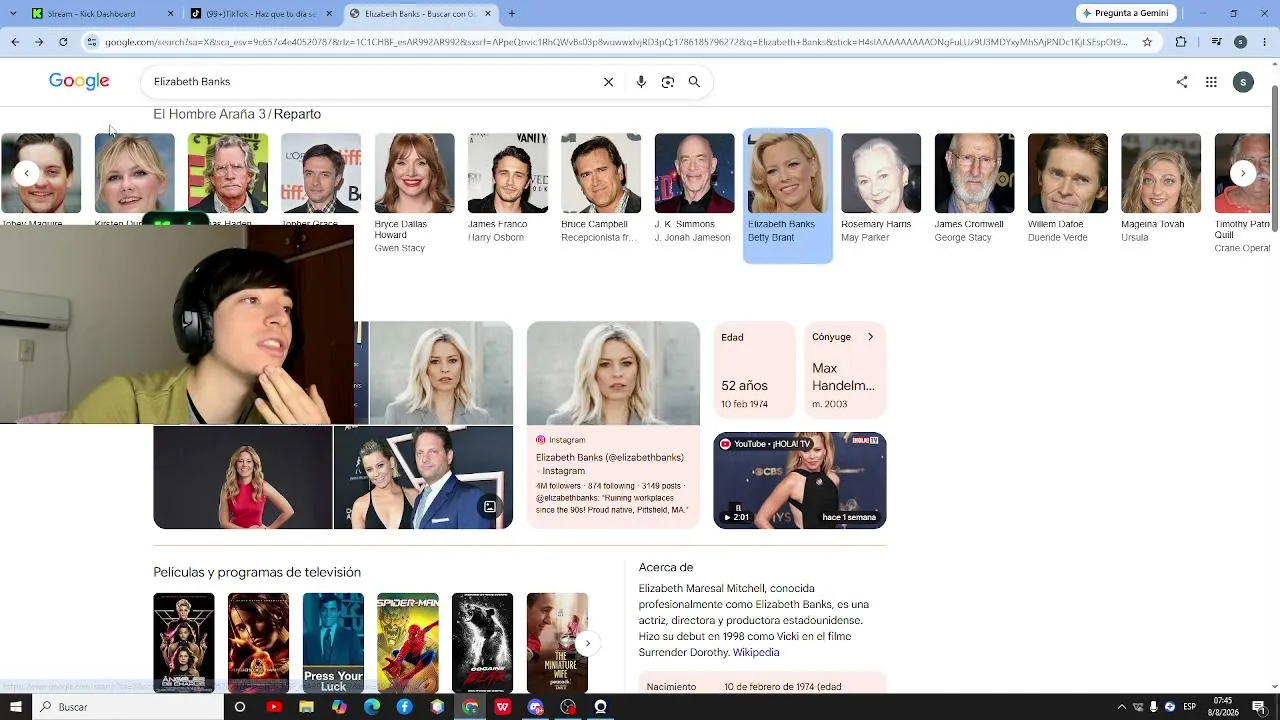Screen dimensions: 1280x720
Task: Open The Miniature Wife poster
Action: tap(557, 643)
